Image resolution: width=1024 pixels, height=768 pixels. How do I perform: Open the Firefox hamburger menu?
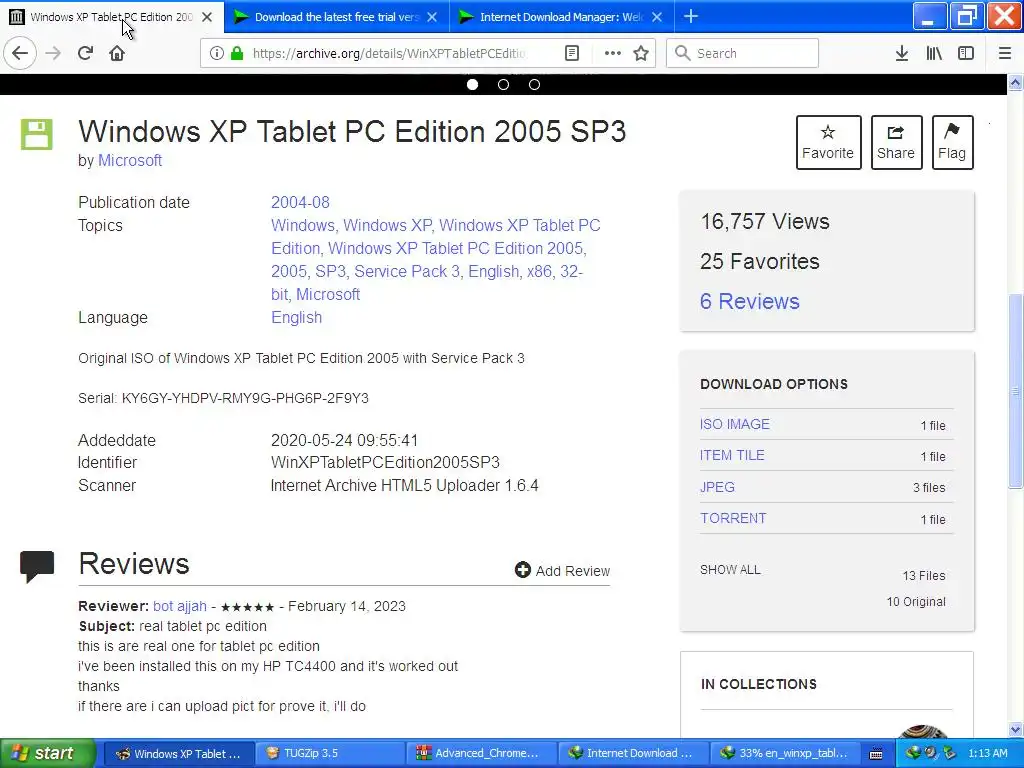click(1005, 53)
